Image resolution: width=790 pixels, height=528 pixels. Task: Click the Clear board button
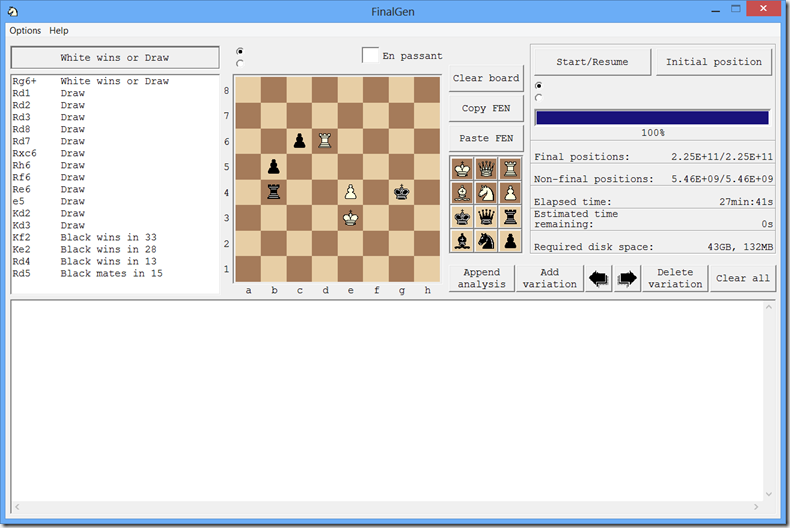point(486,78)
